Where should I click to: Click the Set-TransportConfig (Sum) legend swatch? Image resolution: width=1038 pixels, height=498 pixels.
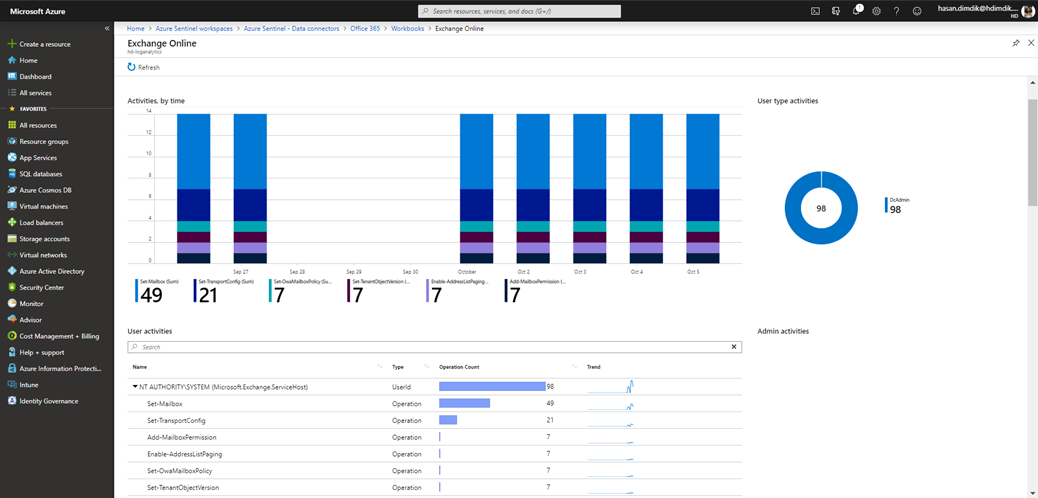195,291
